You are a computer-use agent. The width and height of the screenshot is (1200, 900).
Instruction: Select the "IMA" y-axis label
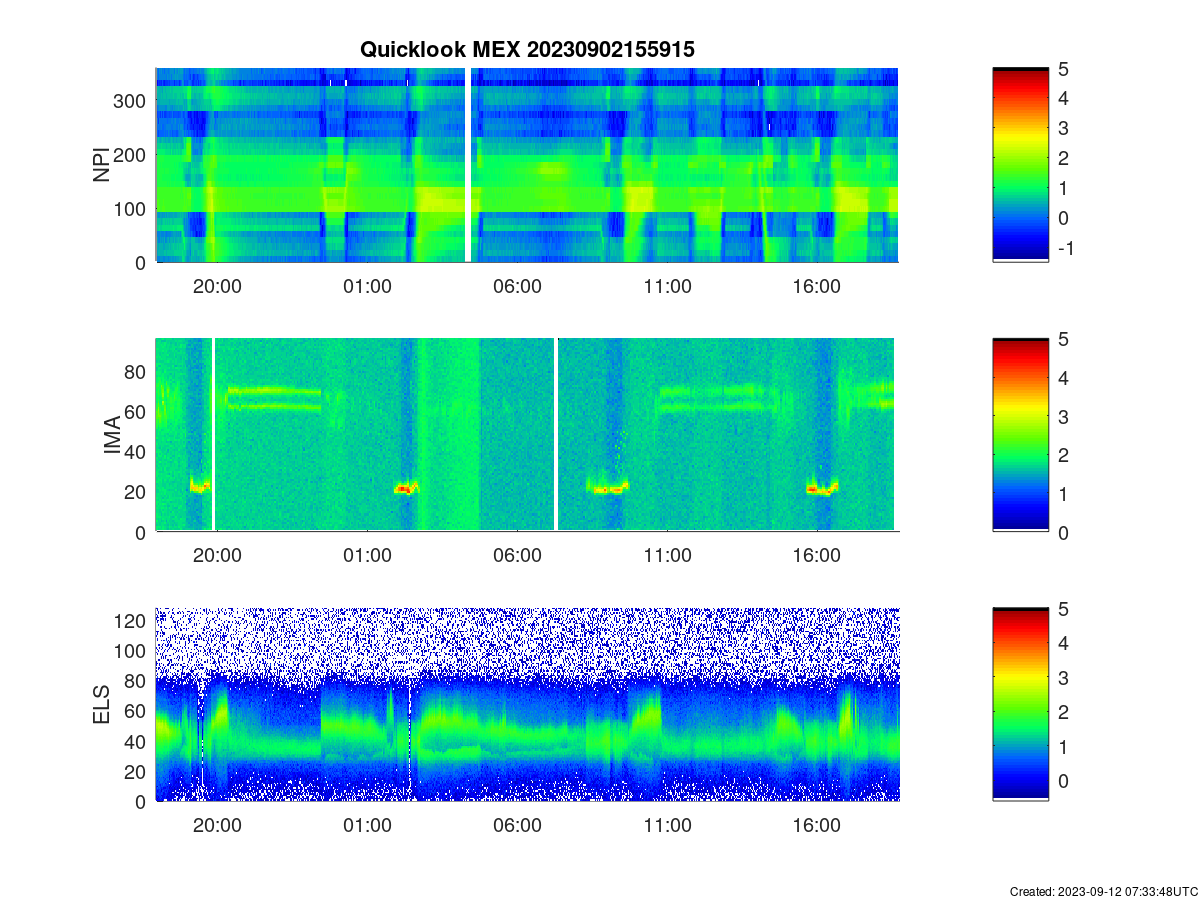click(x=112, y=436)
